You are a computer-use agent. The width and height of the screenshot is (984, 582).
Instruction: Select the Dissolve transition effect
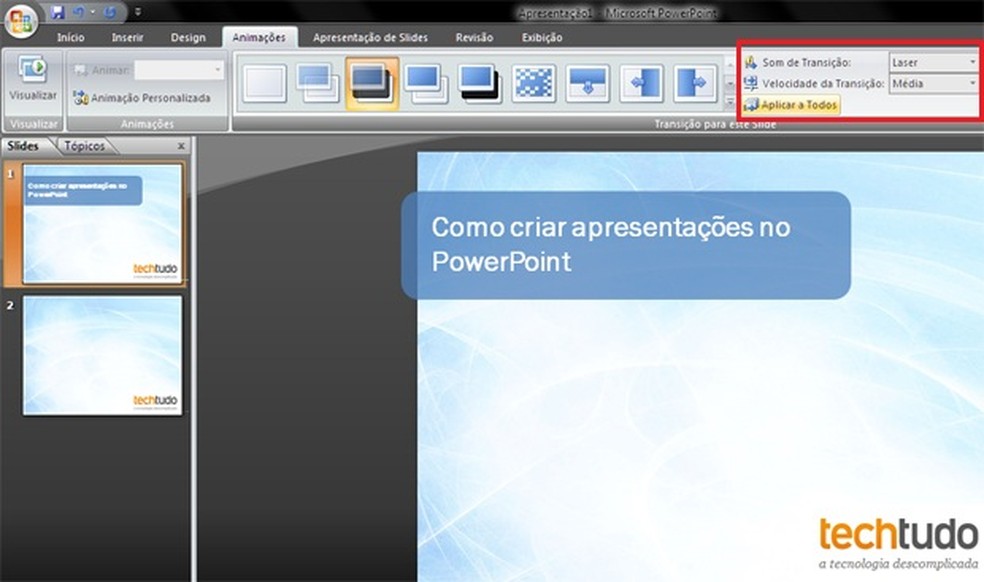point(534,85)
